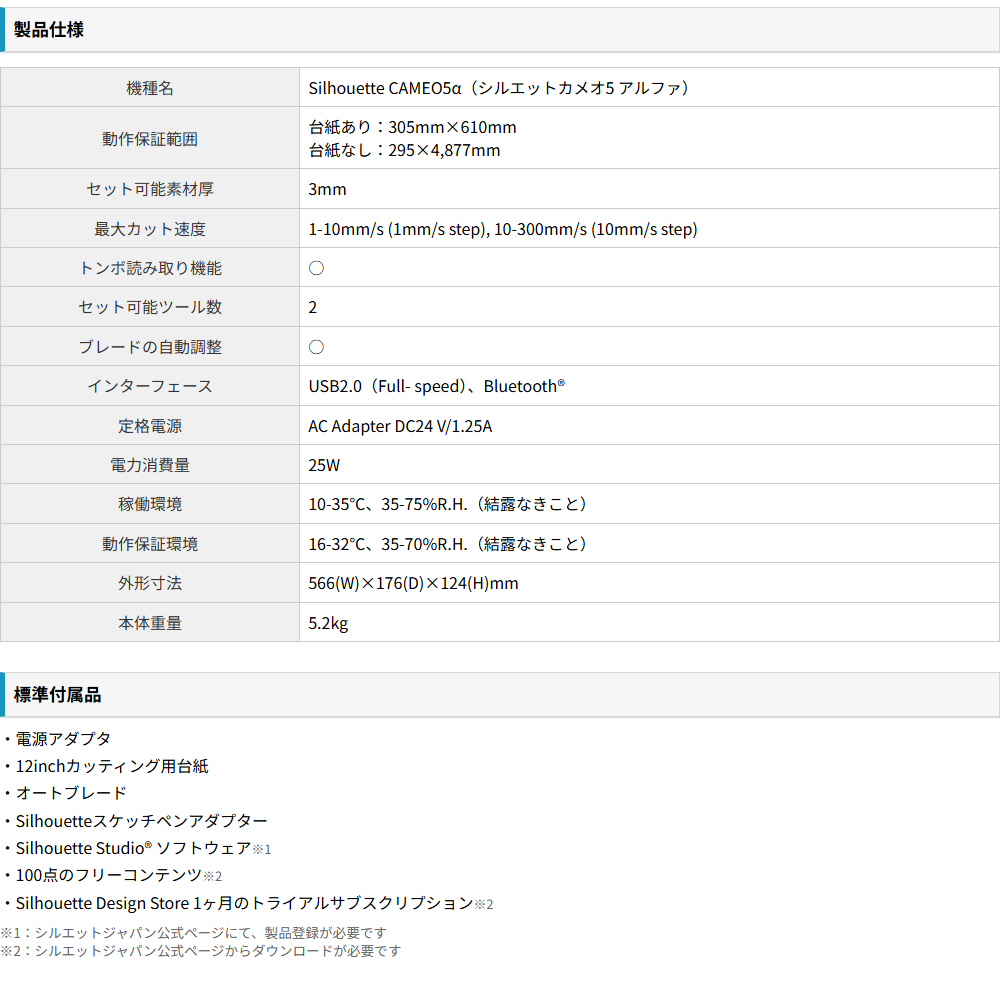Click the Silhouetteスケッチペンアダプター list item
The height and width of the screenshot is (992, 1000).
[141, 821]
